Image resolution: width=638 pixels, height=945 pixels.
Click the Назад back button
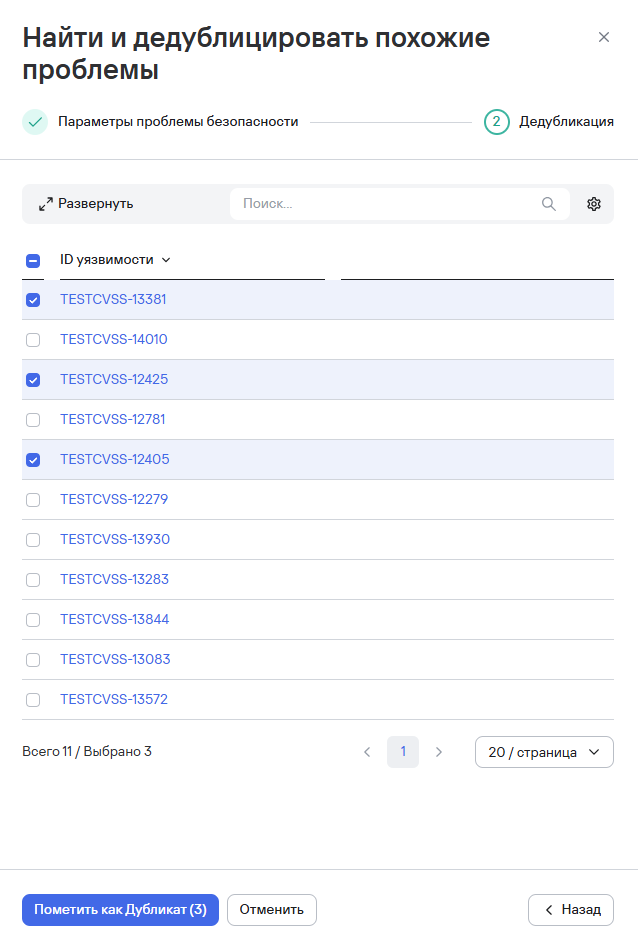pos(571,910)
